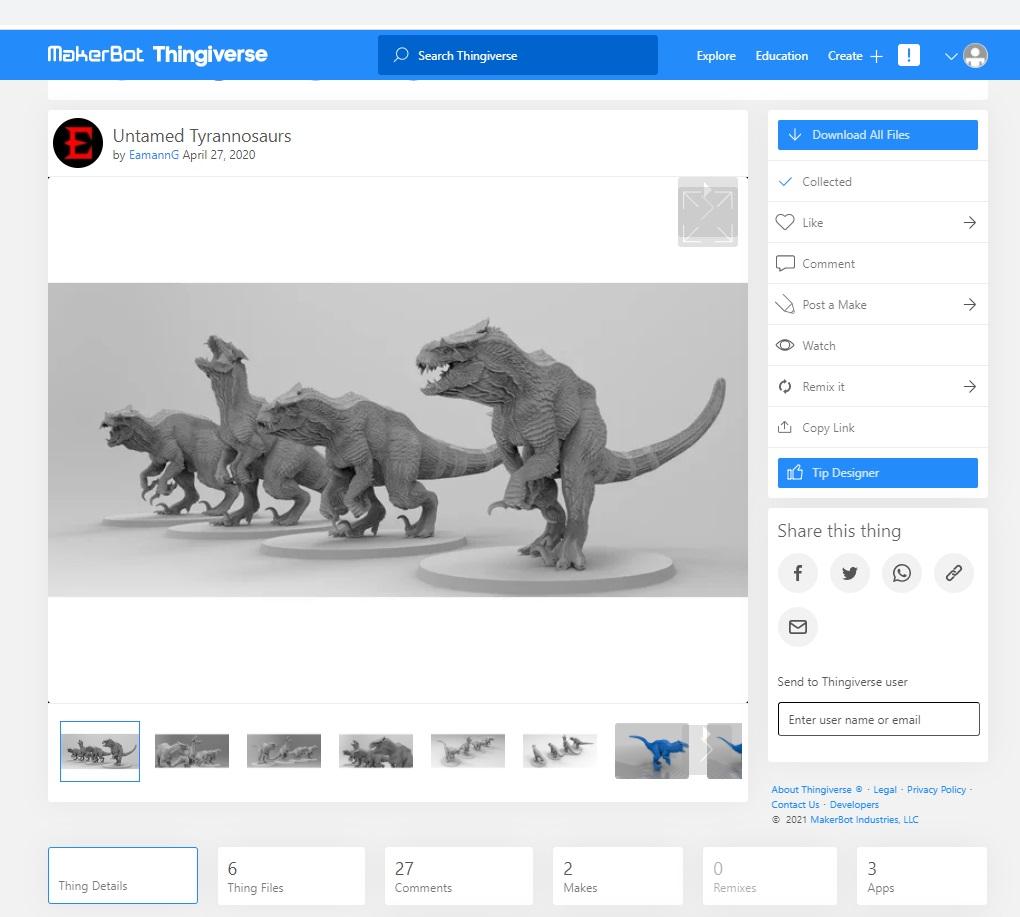Click the heart Like icon

tap(785, 222)
